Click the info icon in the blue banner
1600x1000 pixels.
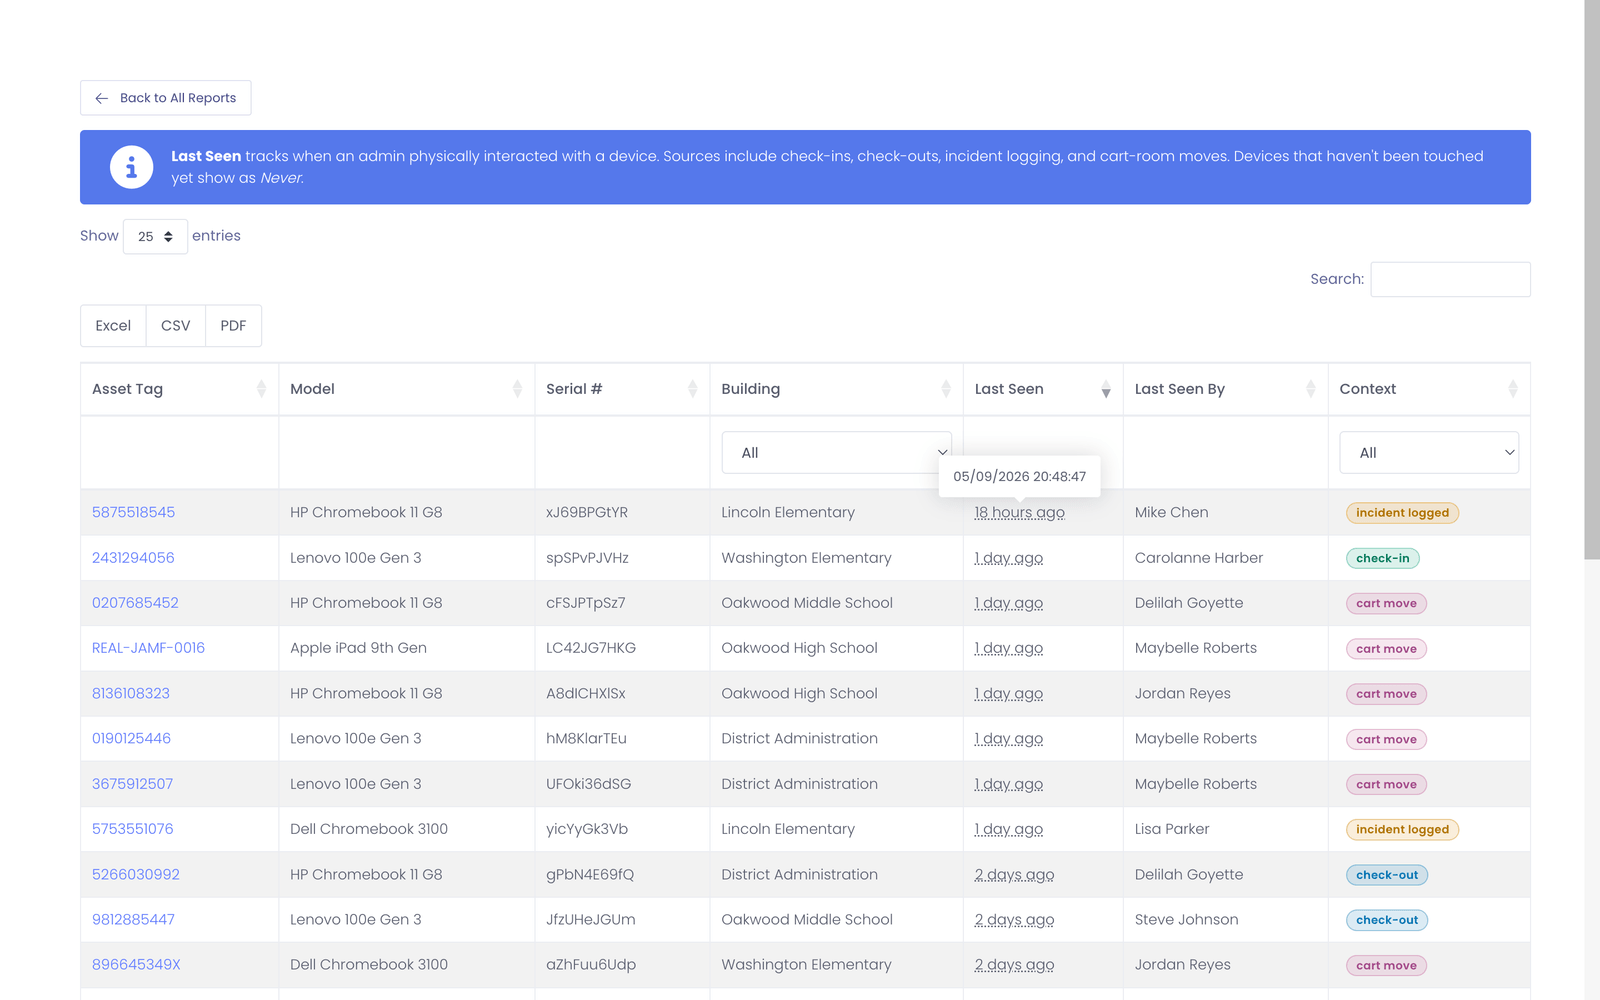[131, 167]
